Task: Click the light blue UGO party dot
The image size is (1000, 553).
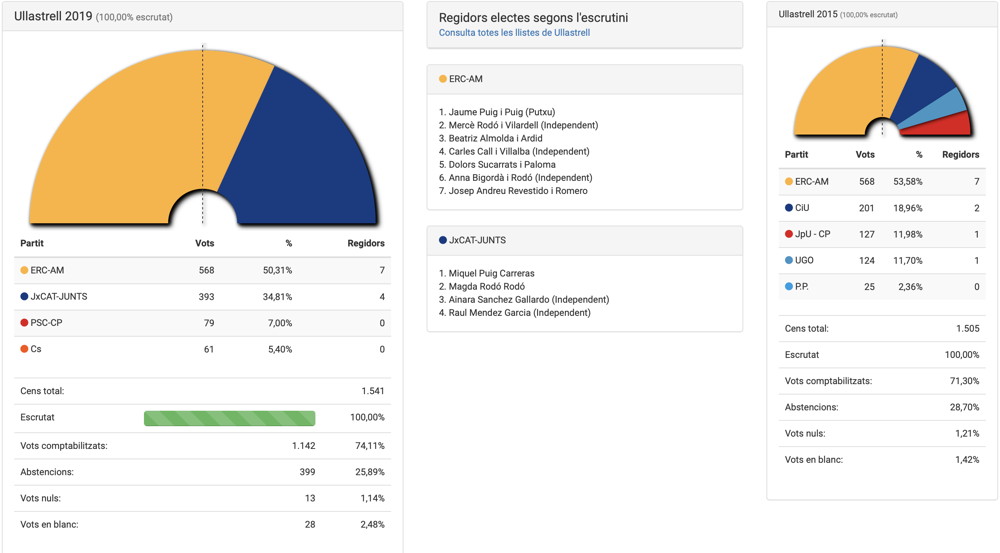Action: (789, 260)
